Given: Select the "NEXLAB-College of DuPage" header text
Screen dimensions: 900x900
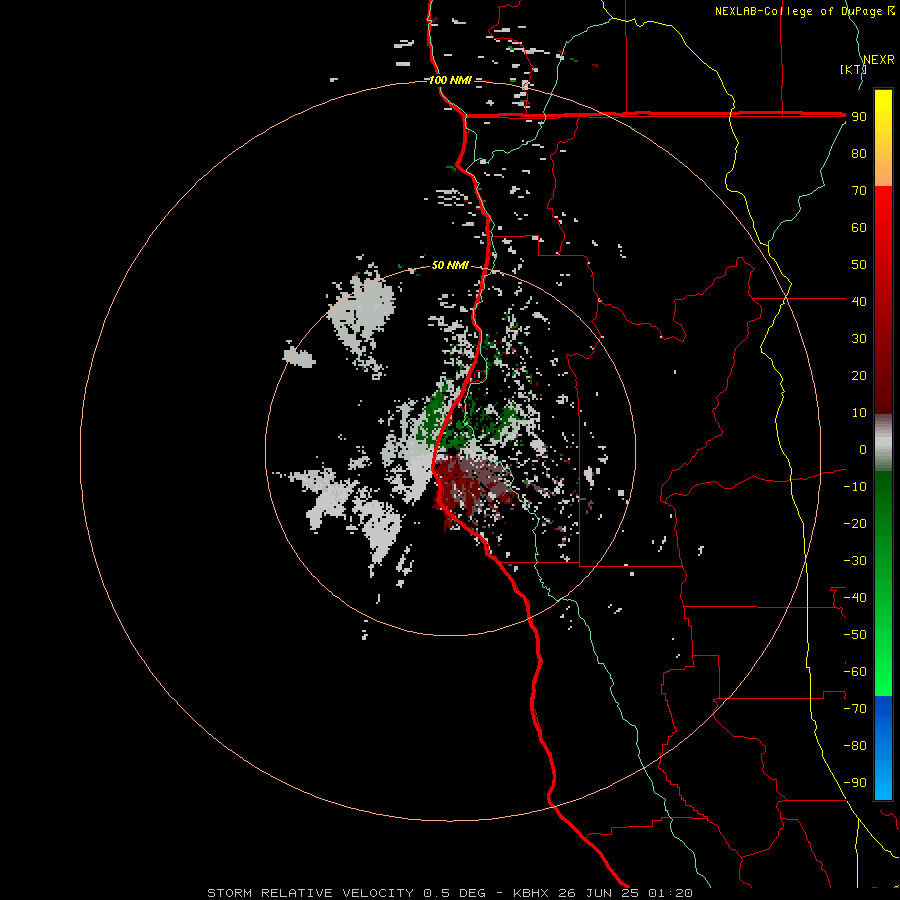Looking at the screenshot, I should point(798,11).
